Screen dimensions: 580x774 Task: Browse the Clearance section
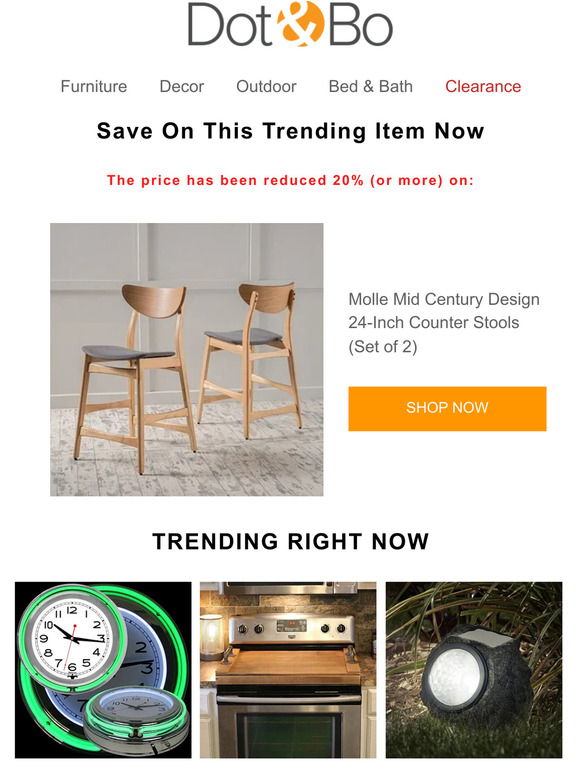point(483,86)
